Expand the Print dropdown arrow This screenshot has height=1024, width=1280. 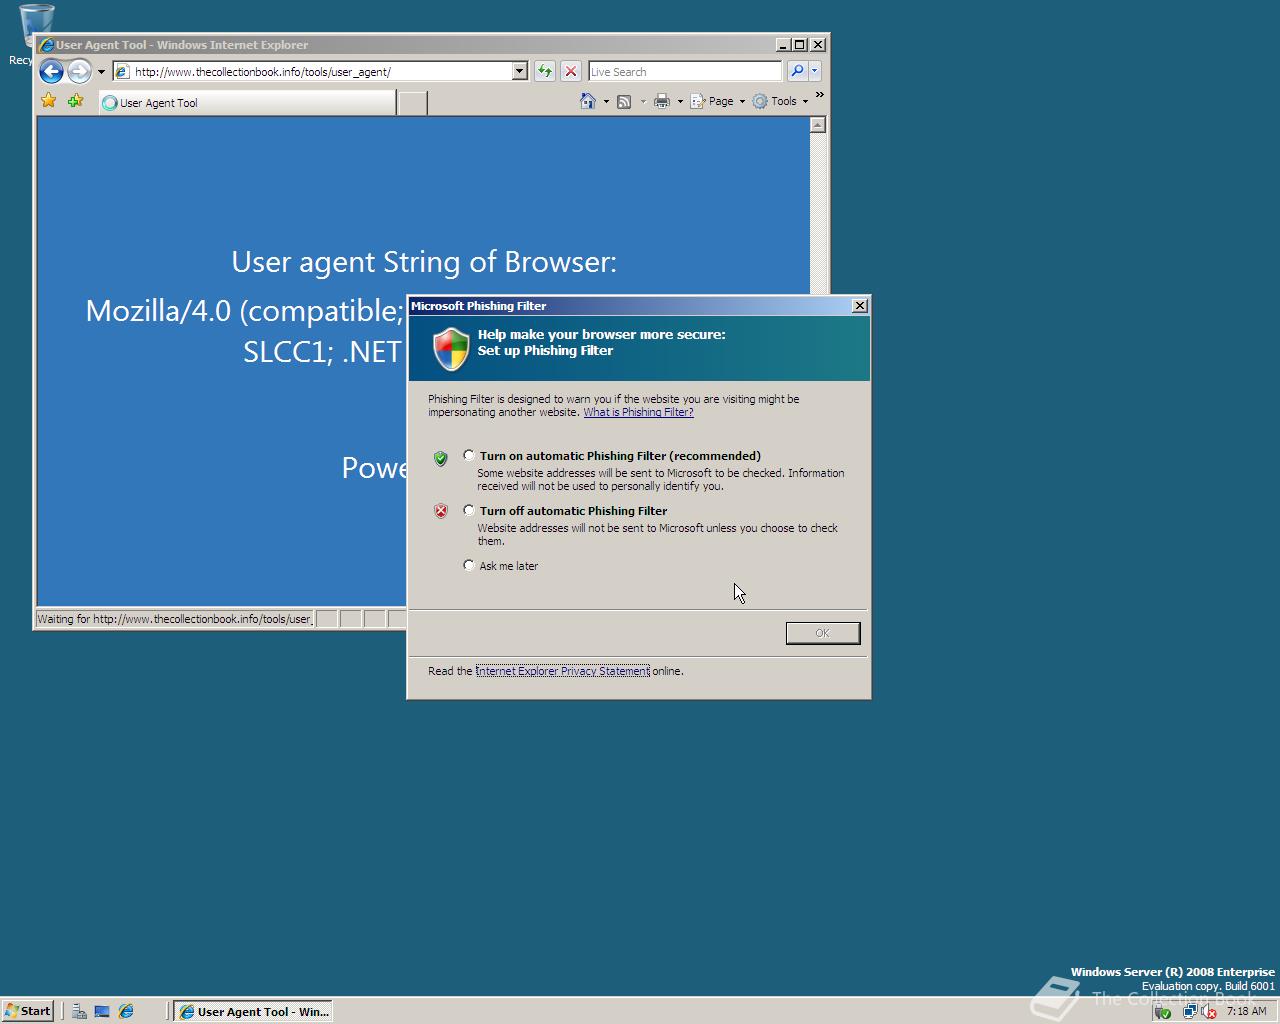(680, 101)
